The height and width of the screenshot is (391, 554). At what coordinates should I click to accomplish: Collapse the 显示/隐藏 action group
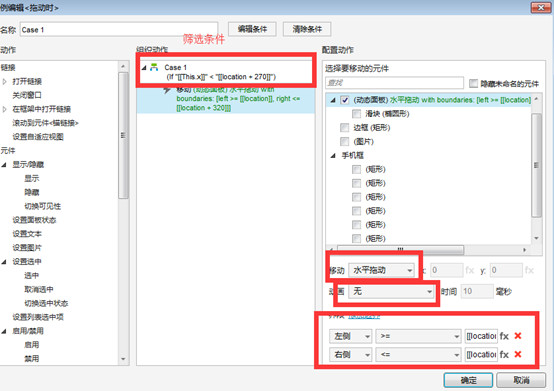point(4,165)
